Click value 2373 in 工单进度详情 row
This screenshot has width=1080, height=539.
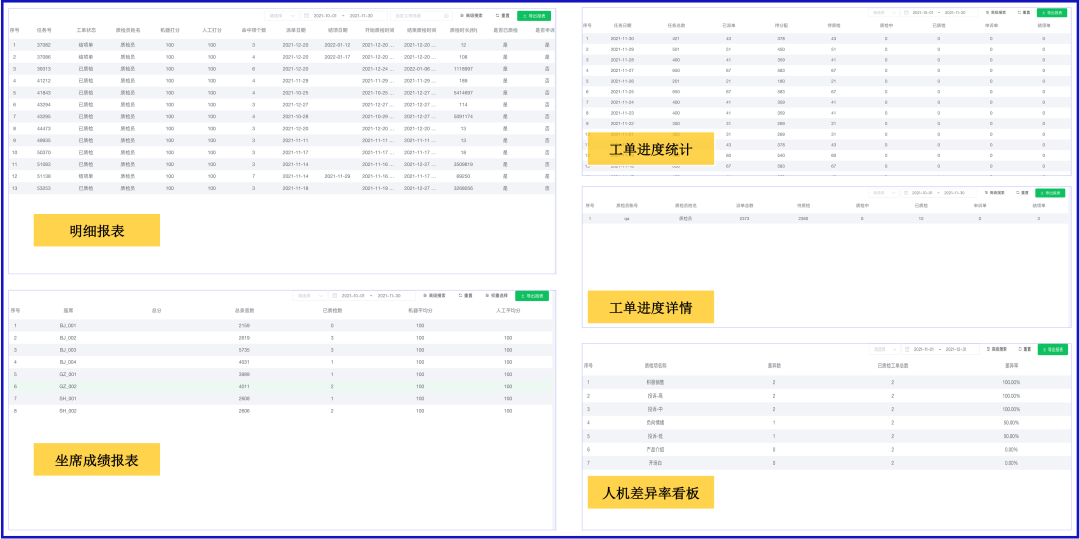coord(744,219)
